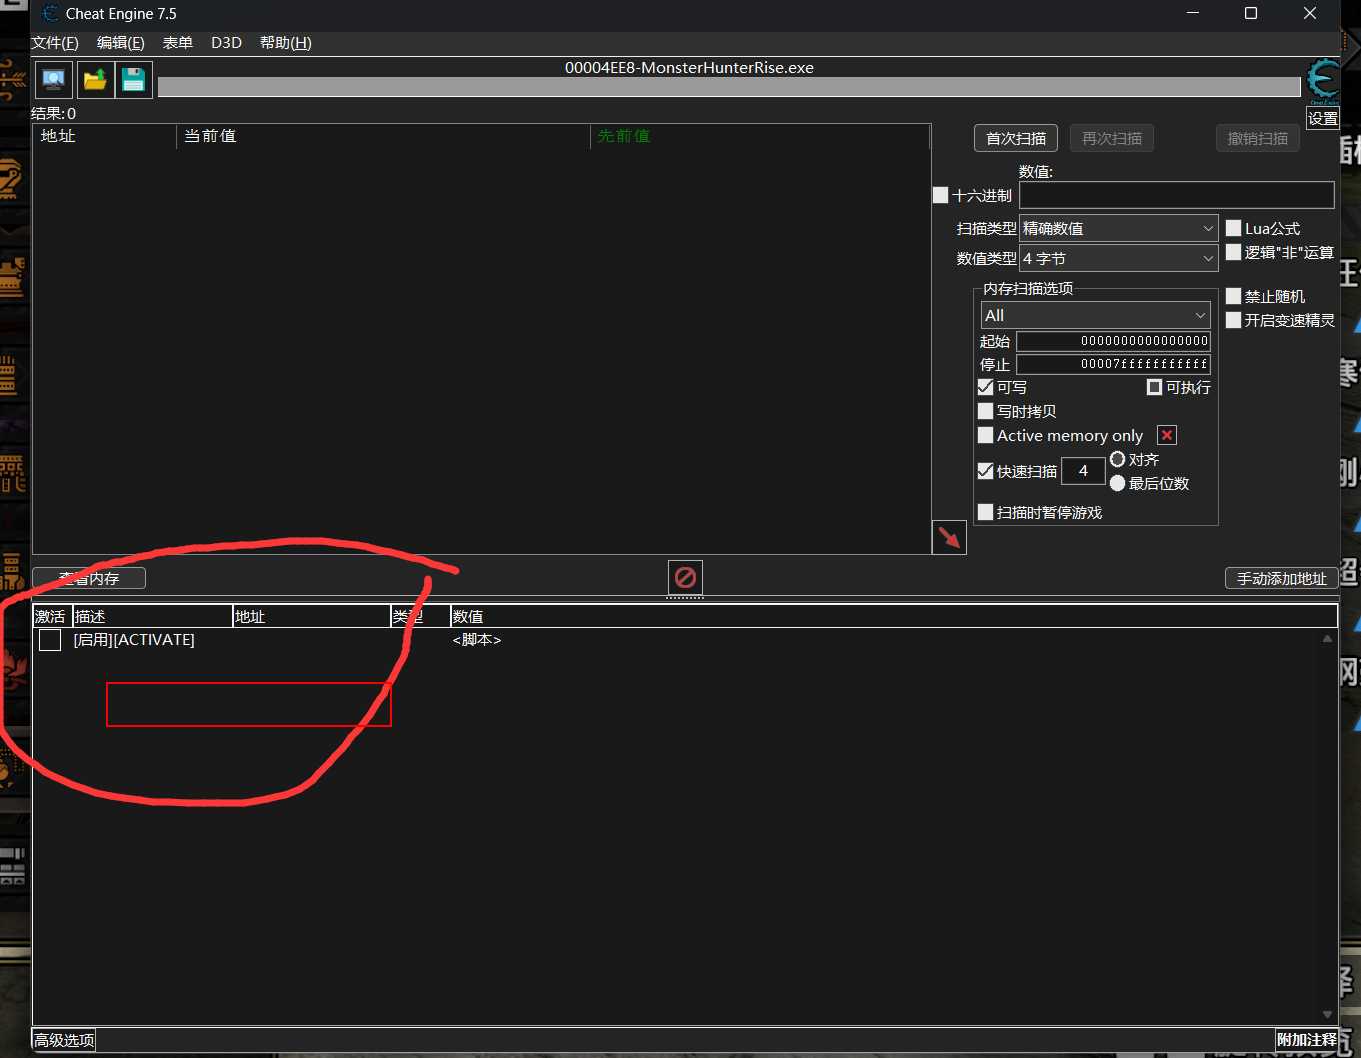The image size is (1361, 1058).
Task: Click the Cheat Engine title bar icon
Action: (x=50, y=14)
